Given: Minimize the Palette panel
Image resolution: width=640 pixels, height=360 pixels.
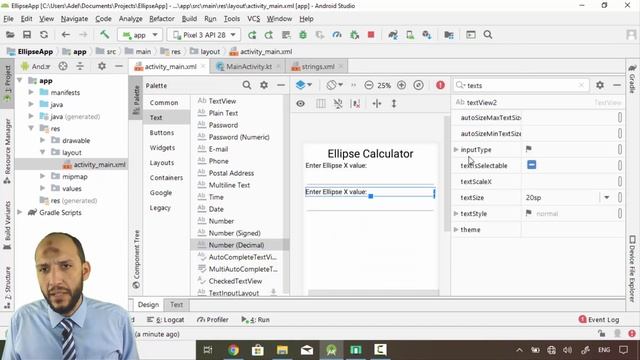Looking at the screenshot, I should 281,85.
